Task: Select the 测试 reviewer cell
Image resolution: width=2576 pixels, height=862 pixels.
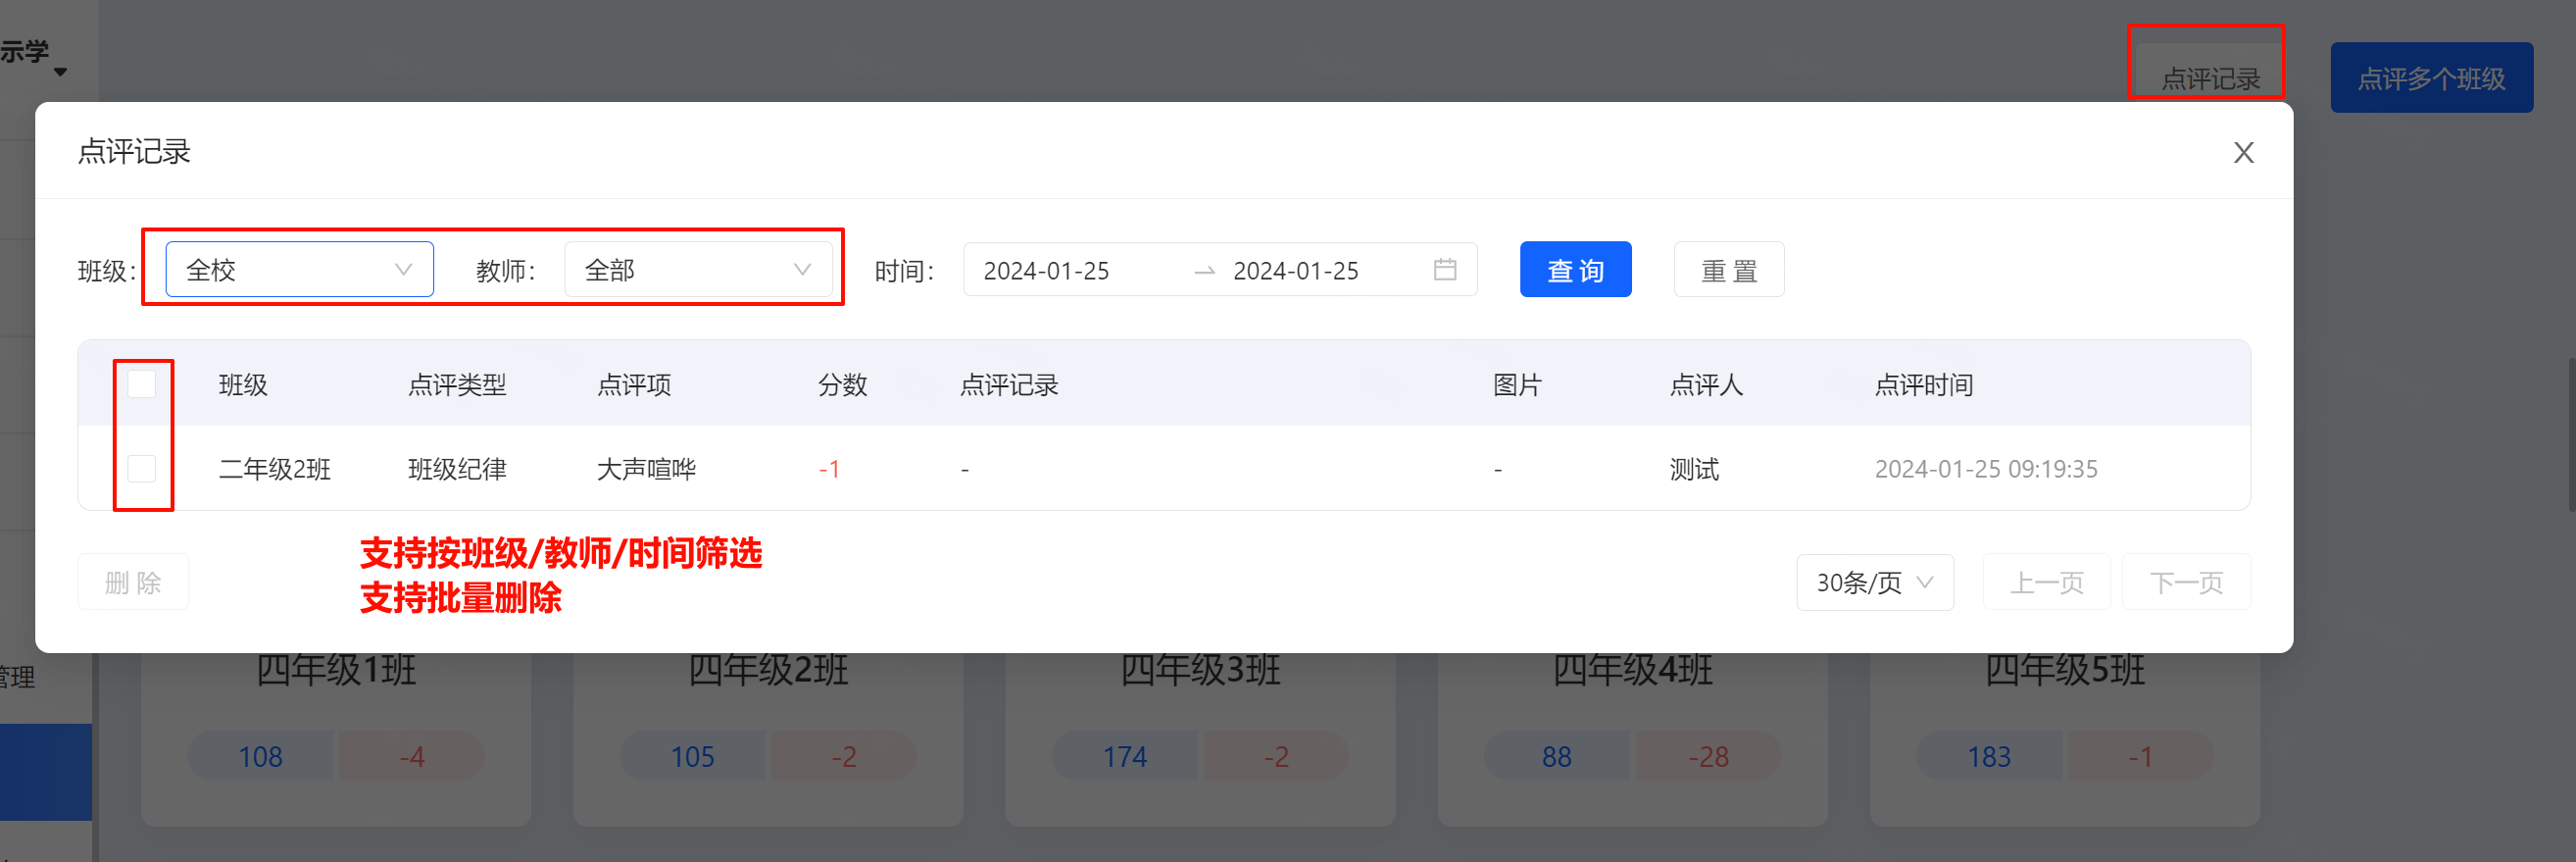Action: point(1694,469)
